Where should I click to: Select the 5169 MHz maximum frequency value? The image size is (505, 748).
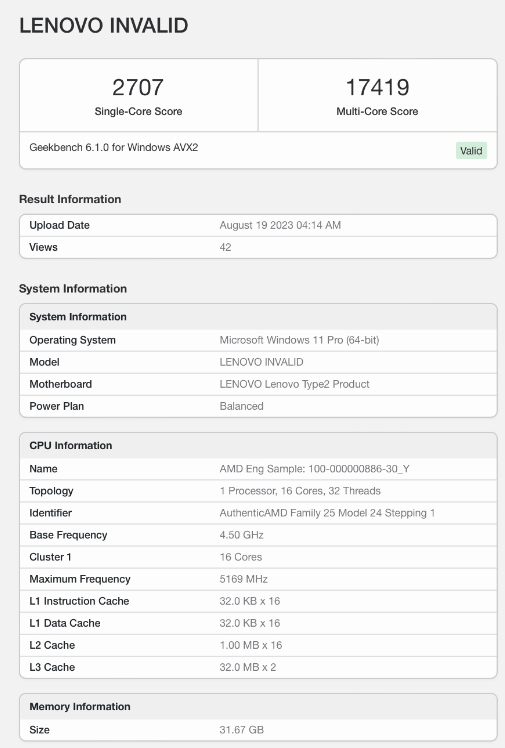(x=243, y=579)
